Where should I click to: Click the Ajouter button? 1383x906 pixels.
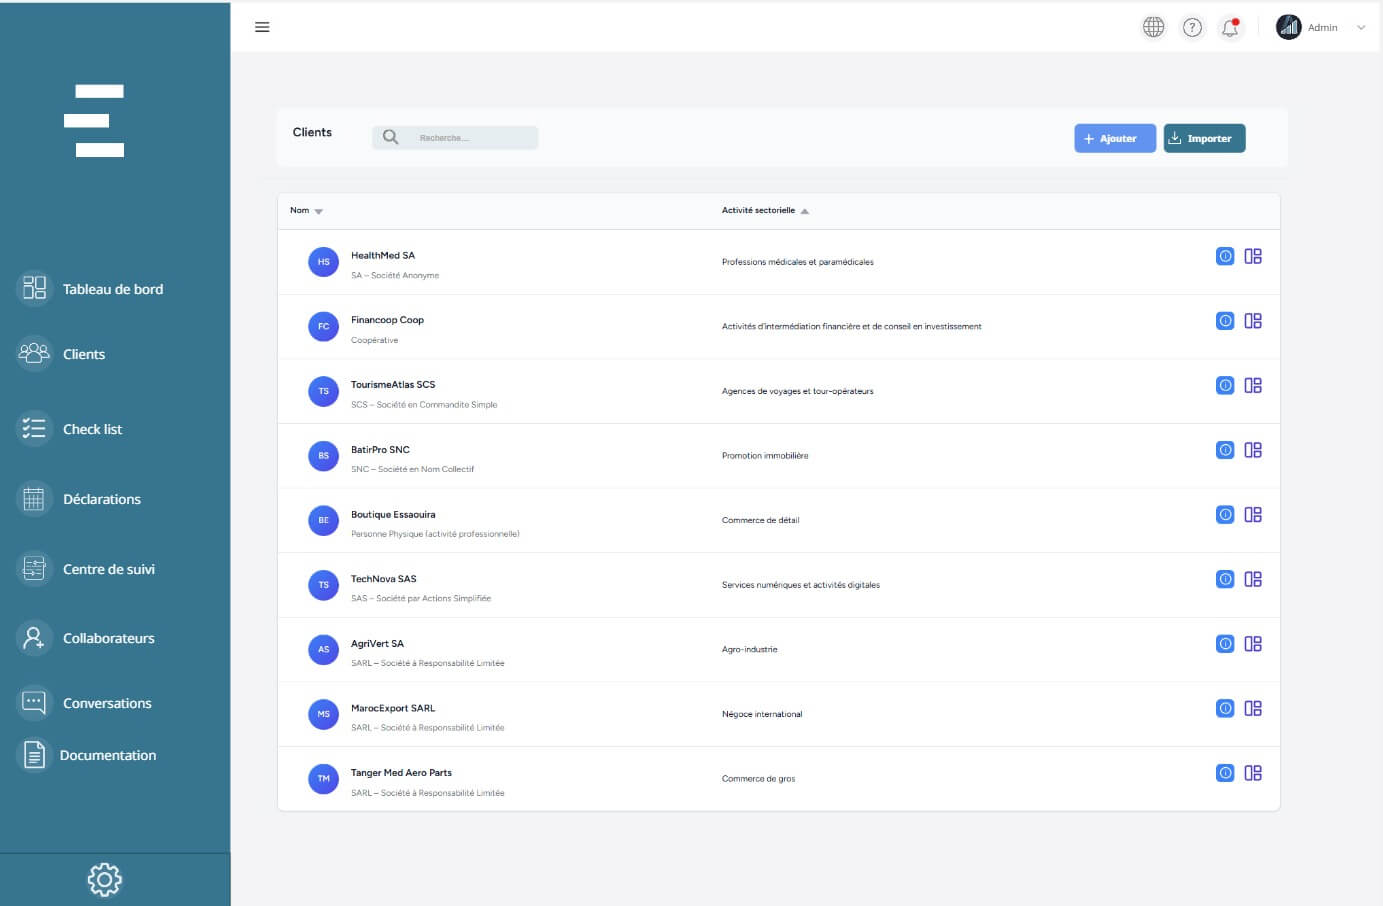coord(1114,138)
